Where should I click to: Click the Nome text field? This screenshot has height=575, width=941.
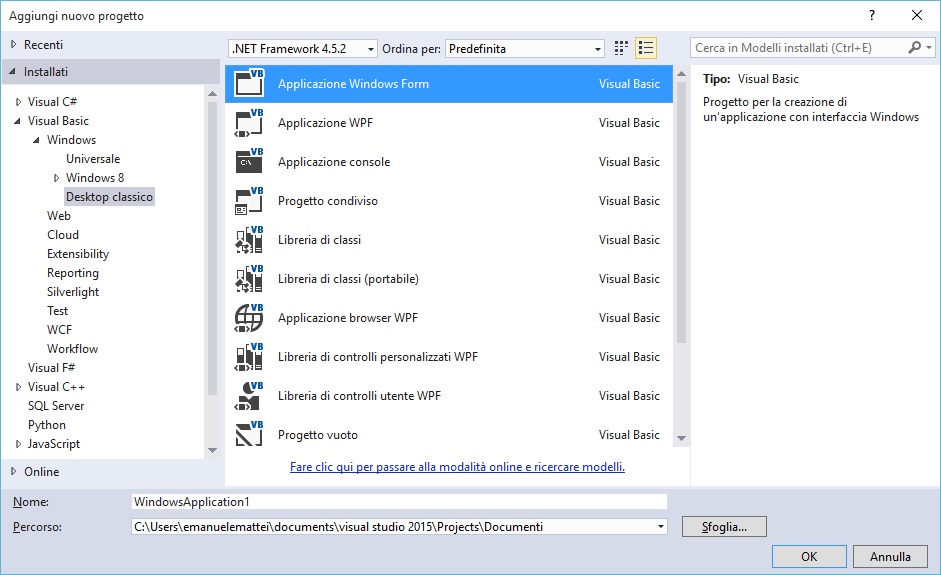pyautogui.click(x=399, y=502)
